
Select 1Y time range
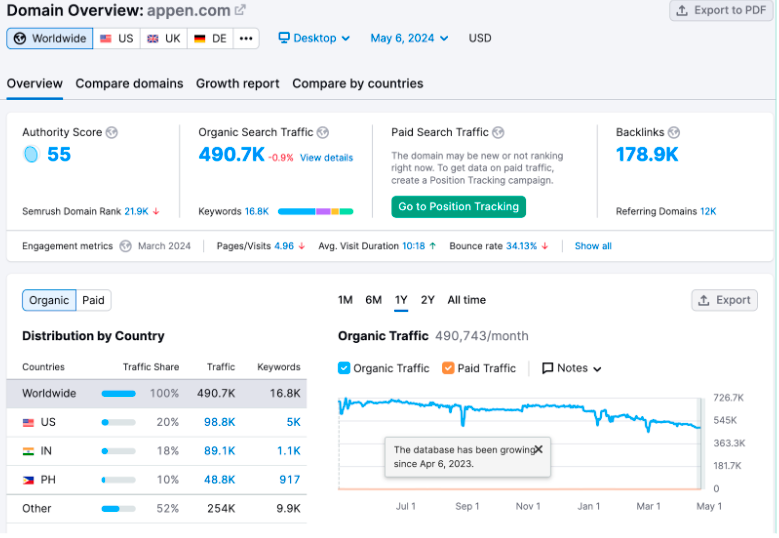[401, 300]
